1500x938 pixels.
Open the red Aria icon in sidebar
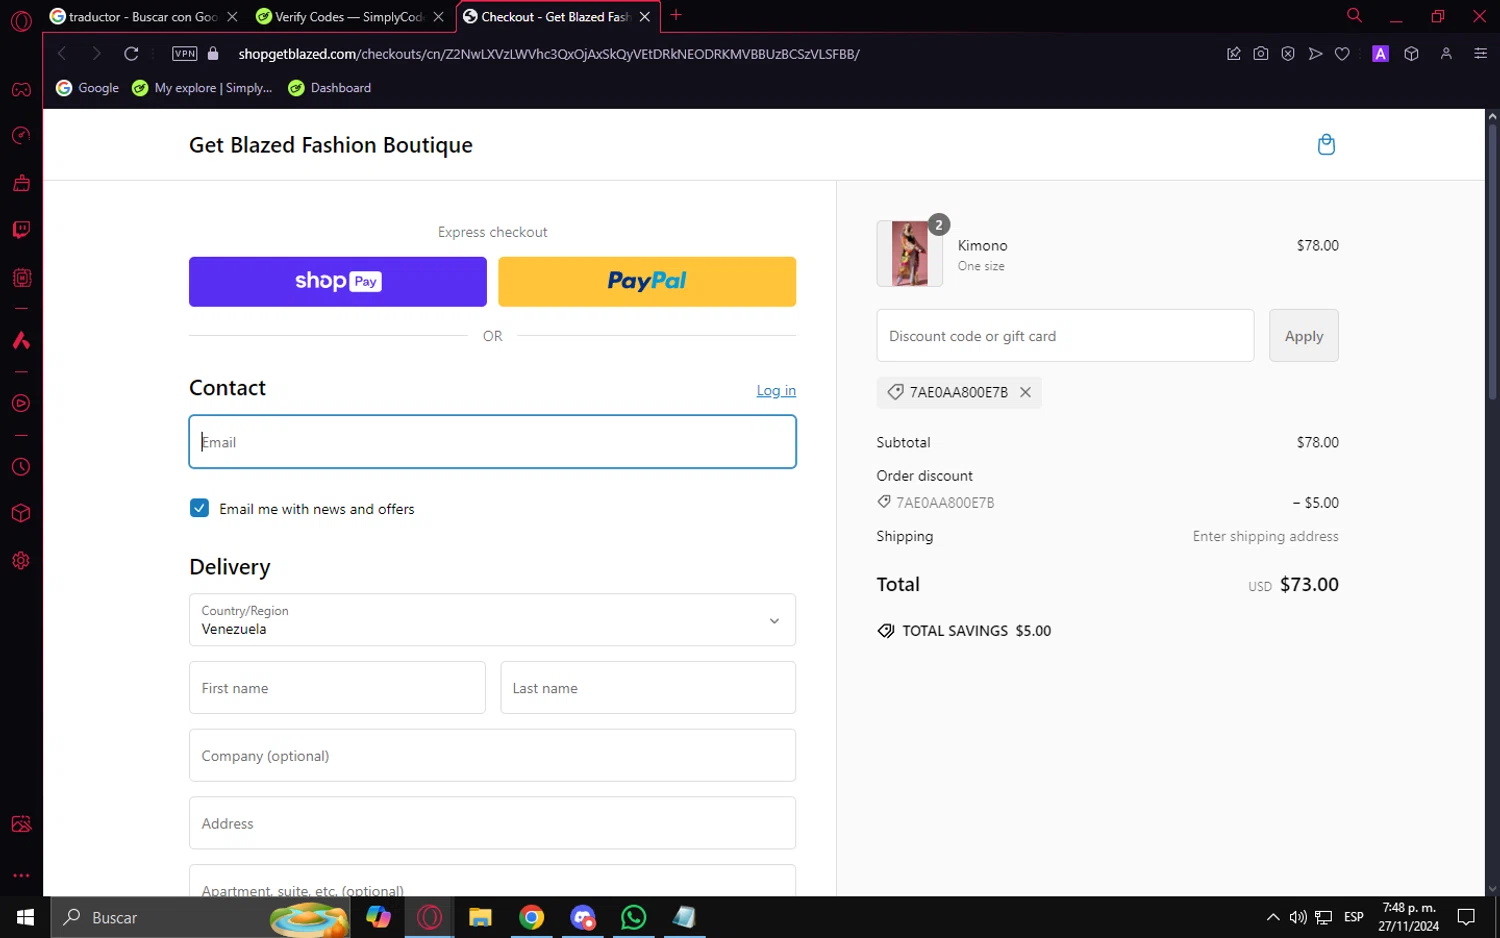pos(21,340)
